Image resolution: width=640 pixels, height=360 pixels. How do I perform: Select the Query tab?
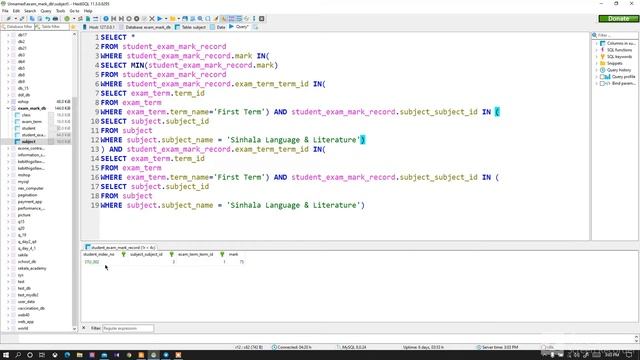(239, 27)
